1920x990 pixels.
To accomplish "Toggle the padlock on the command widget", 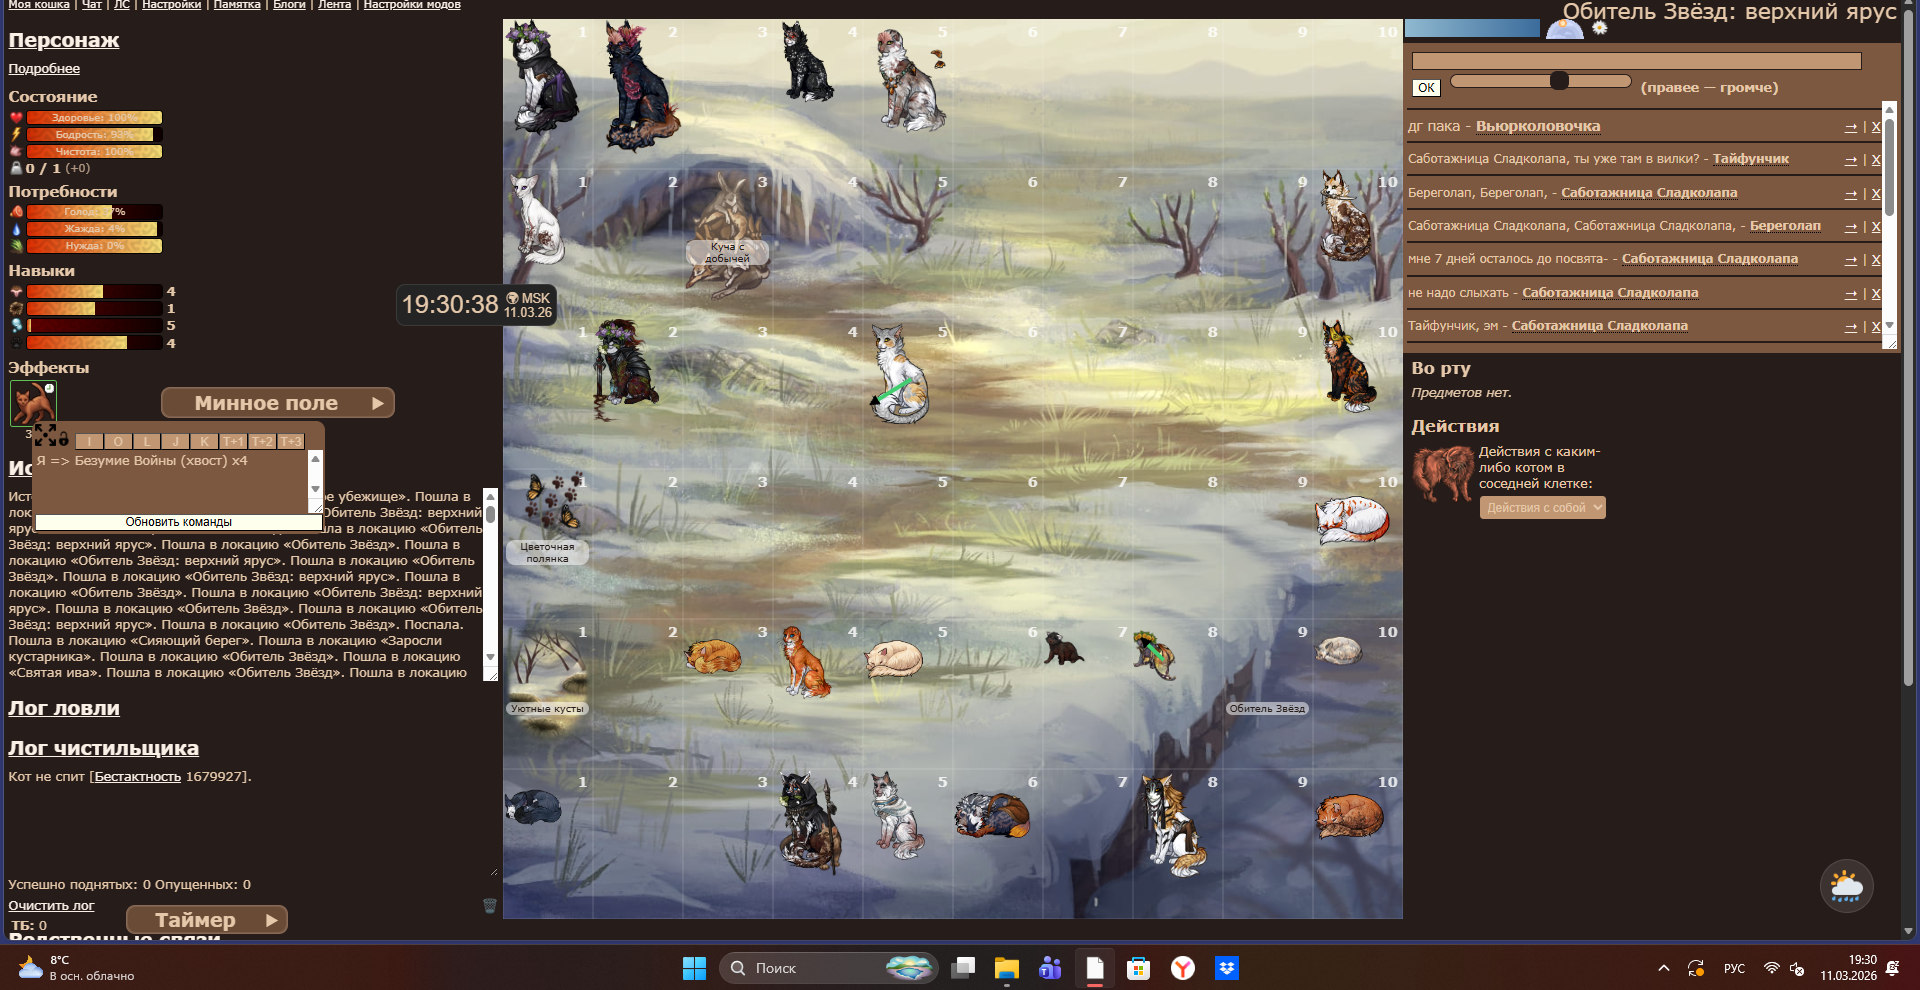I will click(63, 437).
